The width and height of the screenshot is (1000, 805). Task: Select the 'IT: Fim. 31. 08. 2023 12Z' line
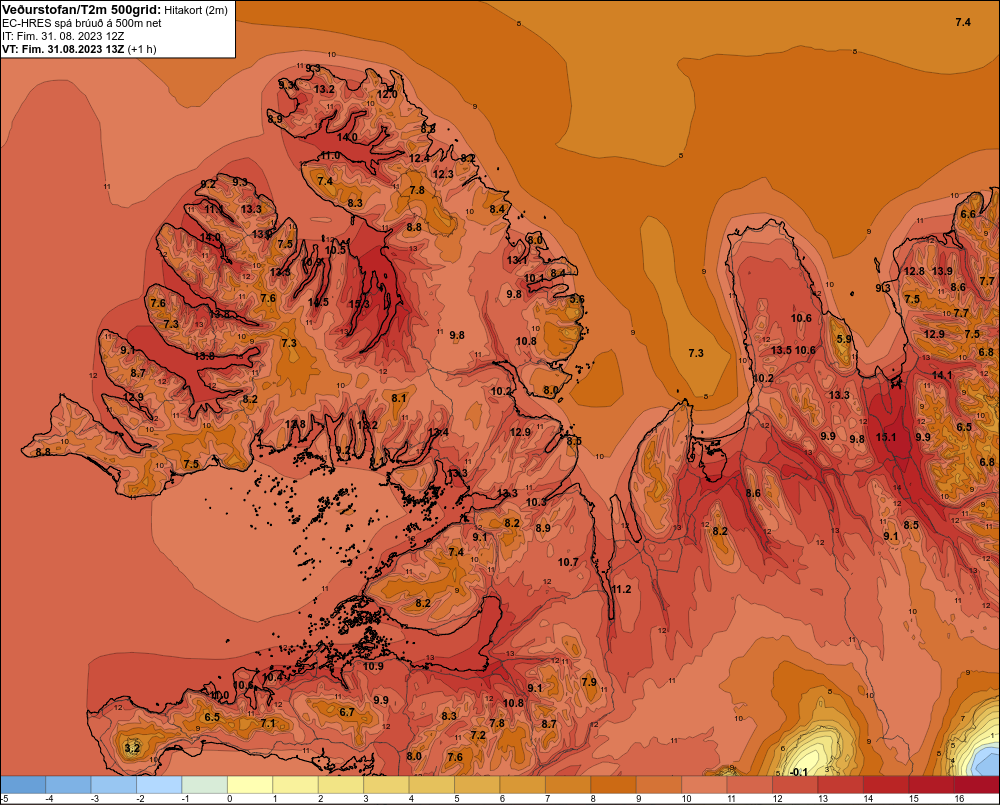click(63, 36)
